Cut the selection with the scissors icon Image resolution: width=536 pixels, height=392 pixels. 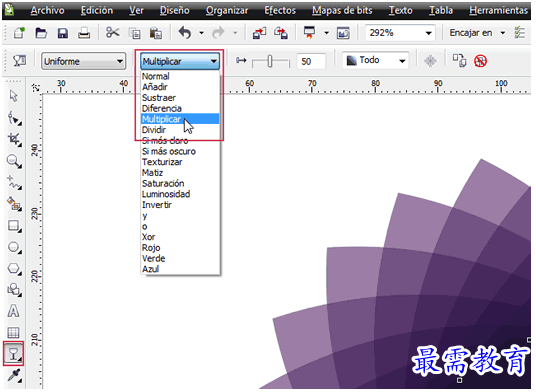[x=112, y=33]
